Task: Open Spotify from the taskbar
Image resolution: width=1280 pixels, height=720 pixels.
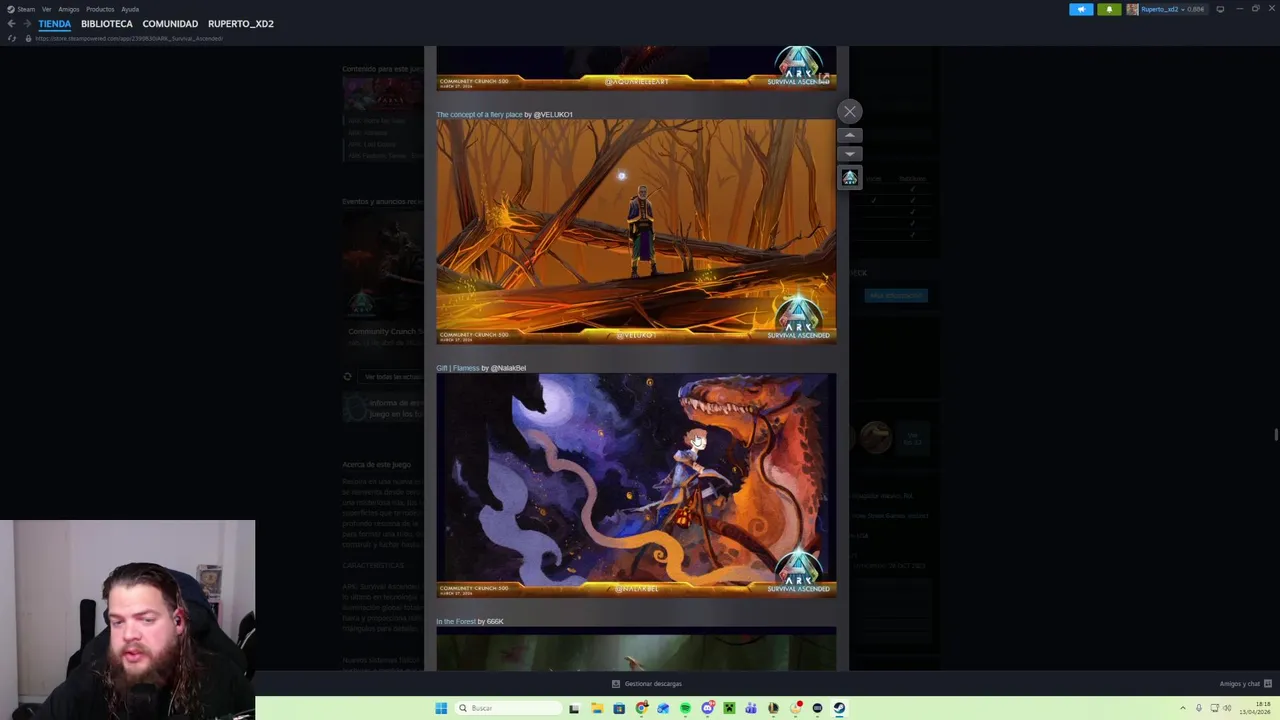Action: [x=685, y=708]
